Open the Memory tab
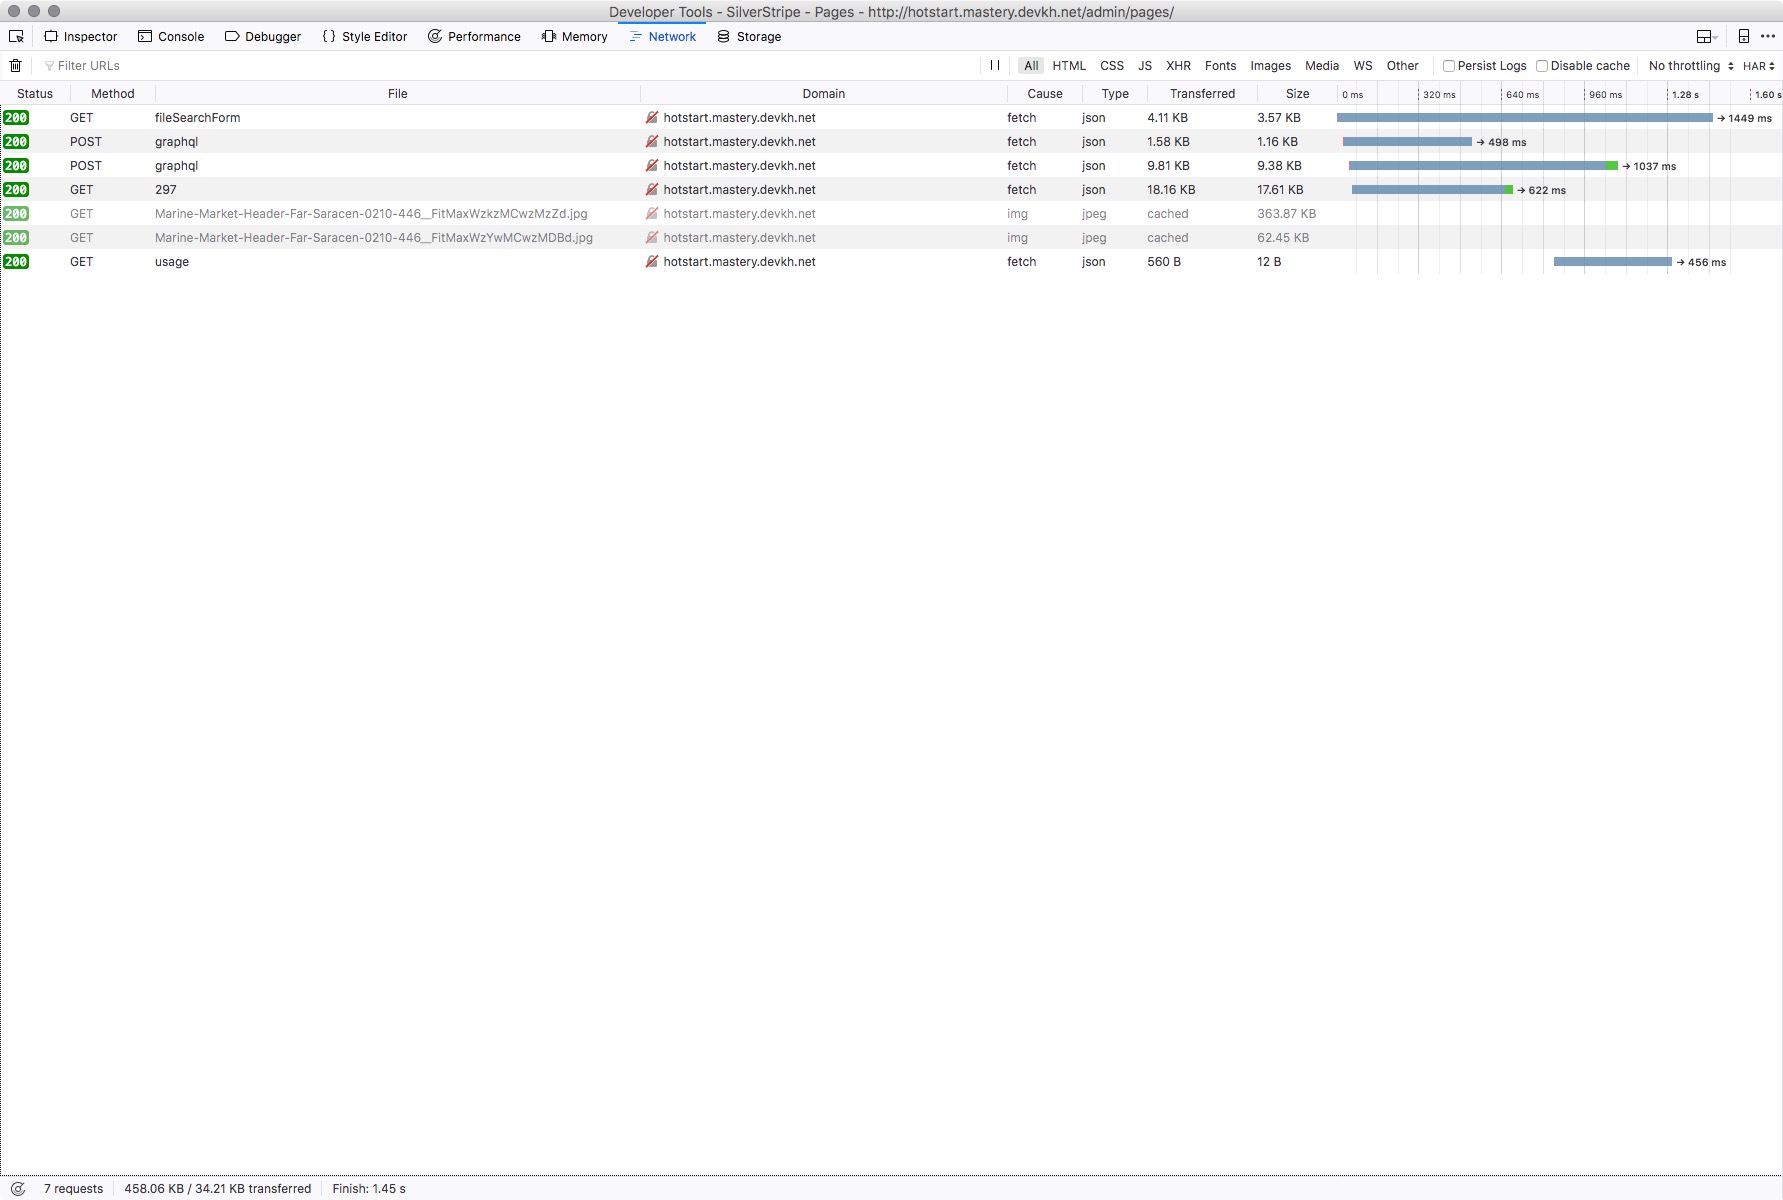Viewport: 1783px width, 1200px height. pyautogui.click(x=575, y=36)
